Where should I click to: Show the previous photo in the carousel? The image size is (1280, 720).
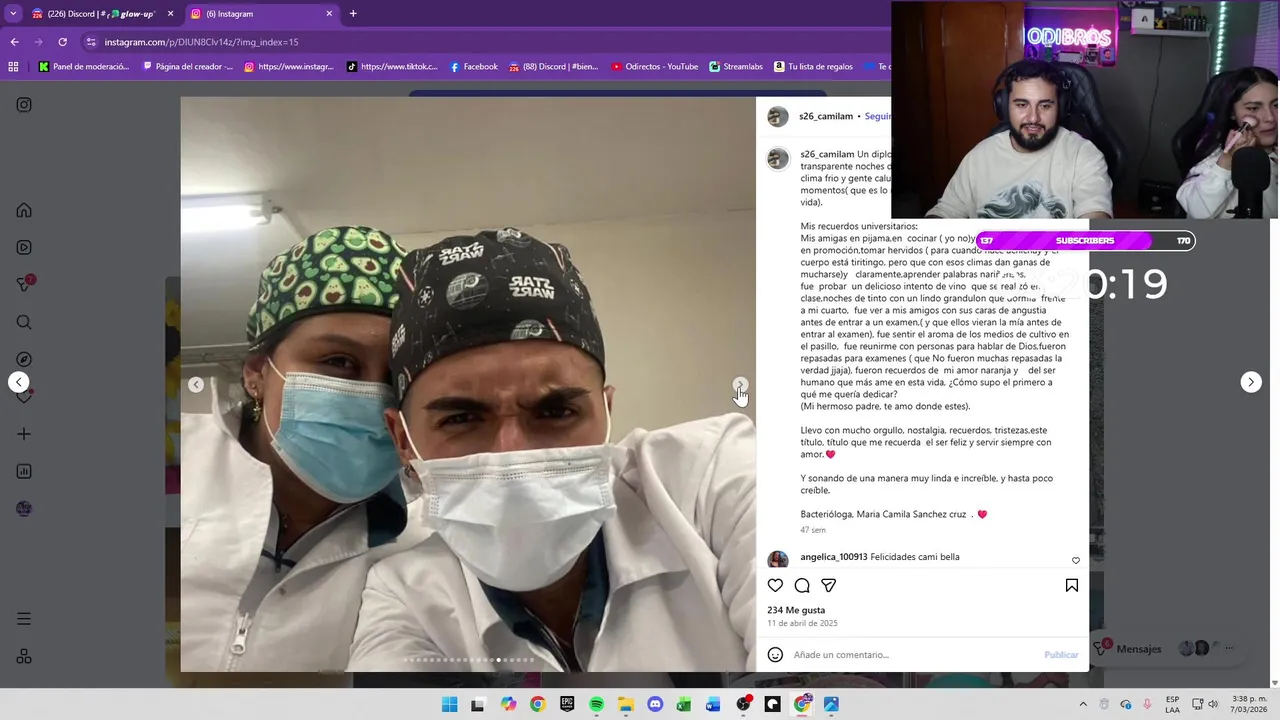(196, 385)
